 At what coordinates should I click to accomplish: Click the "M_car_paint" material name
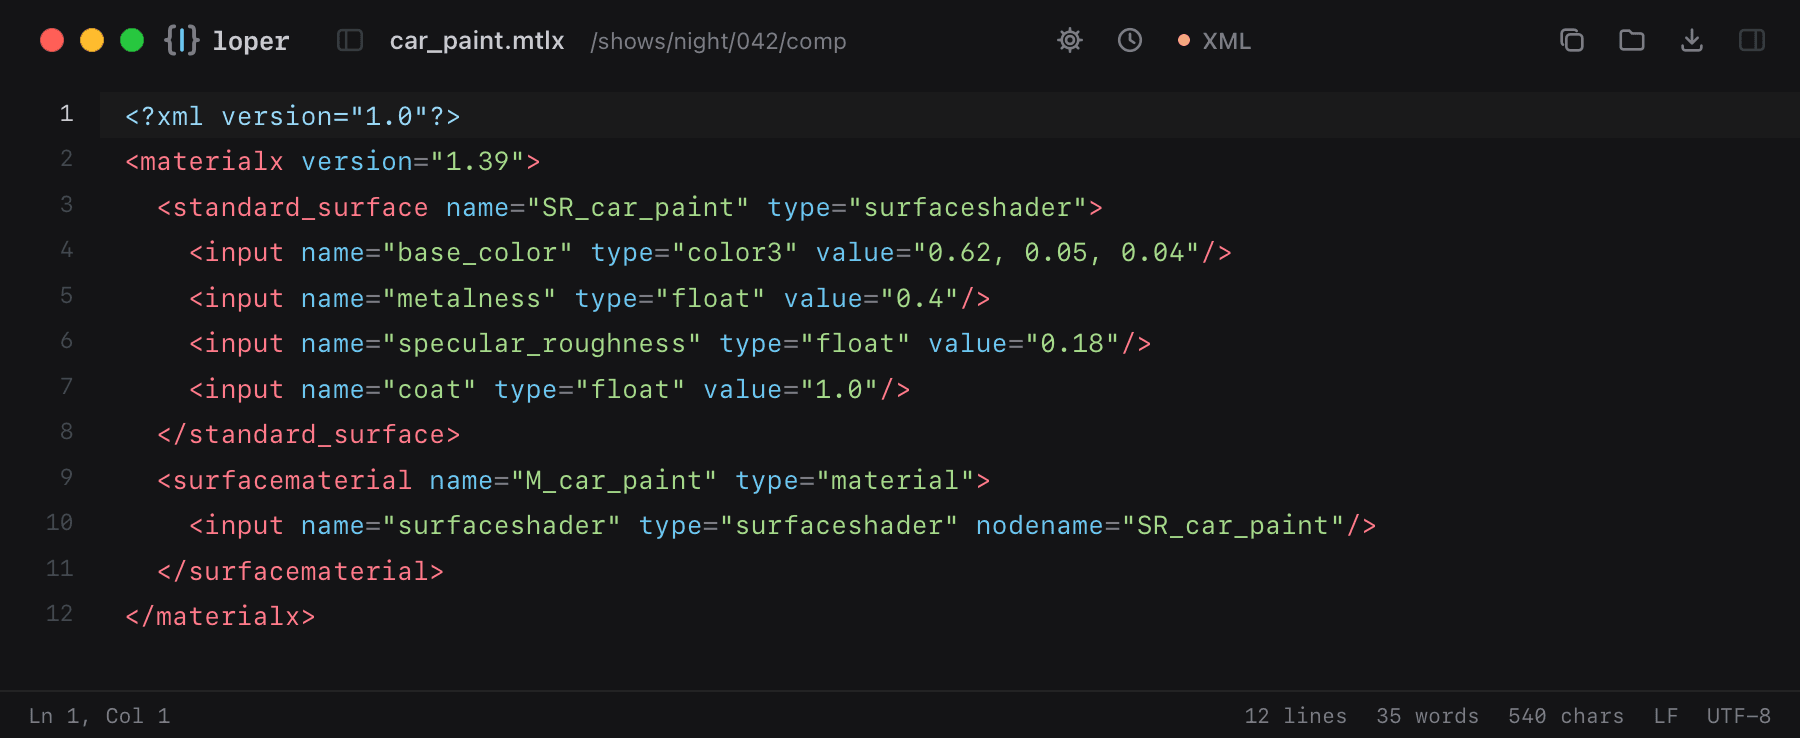(x=614, y=480)
